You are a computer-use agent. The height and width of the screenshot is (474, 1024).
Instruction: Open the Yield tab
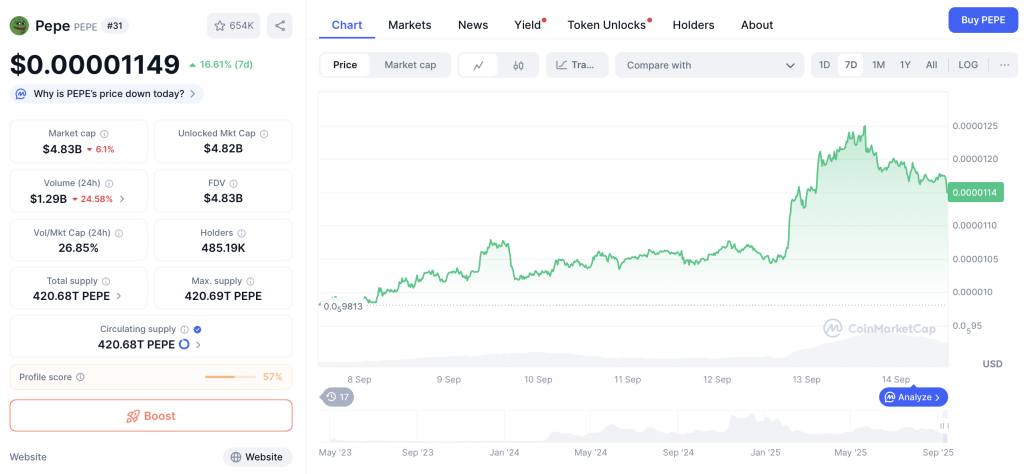528,25
